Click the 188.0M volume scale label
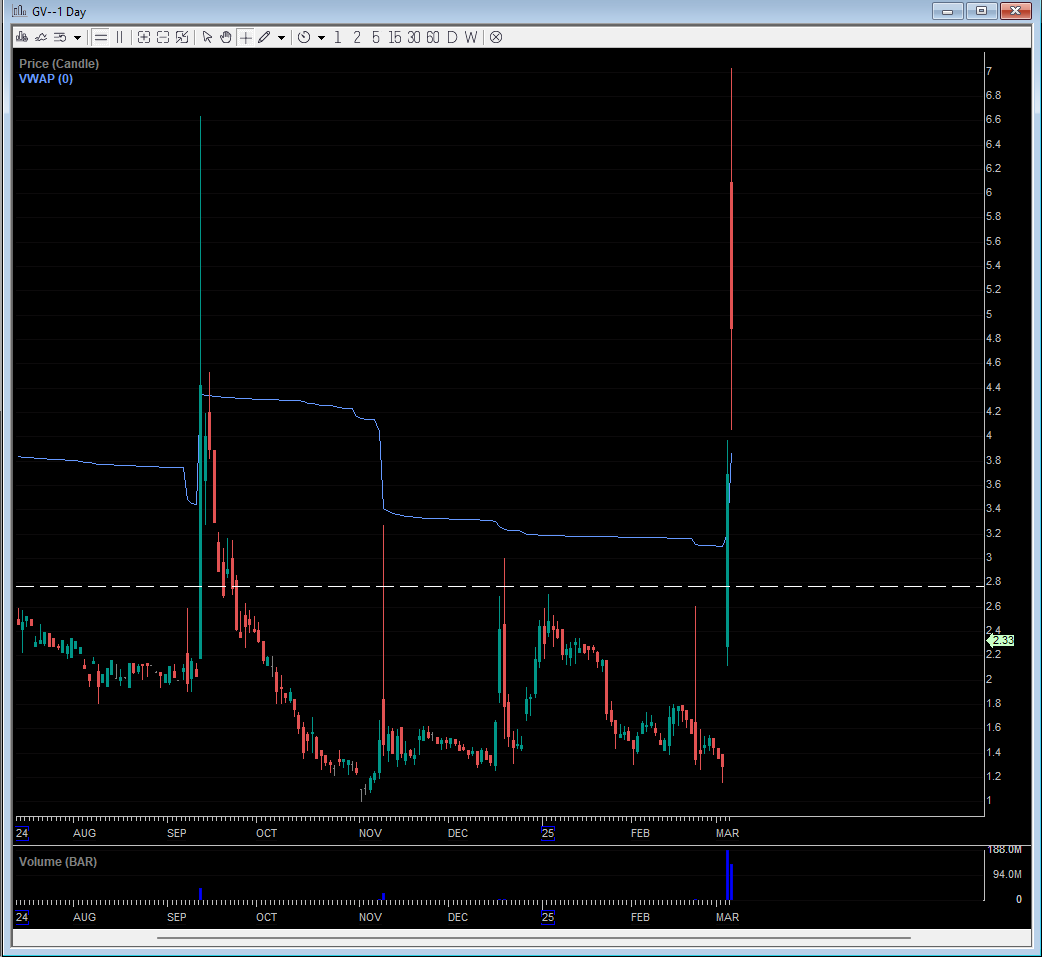The image size is (1042, 957). click(1005, 849)
